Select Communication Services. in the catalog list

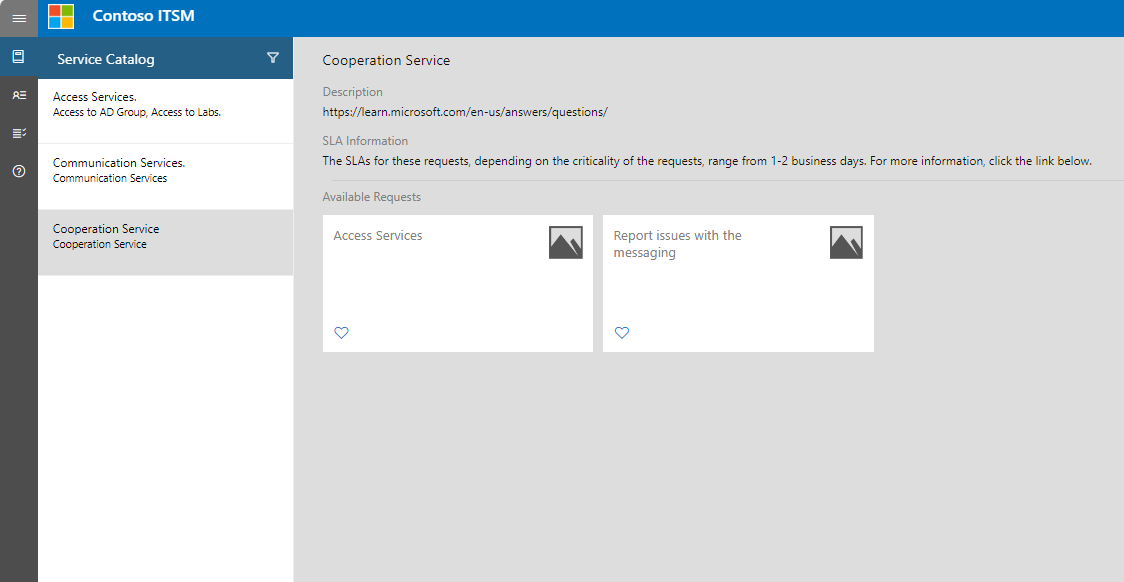166,177
